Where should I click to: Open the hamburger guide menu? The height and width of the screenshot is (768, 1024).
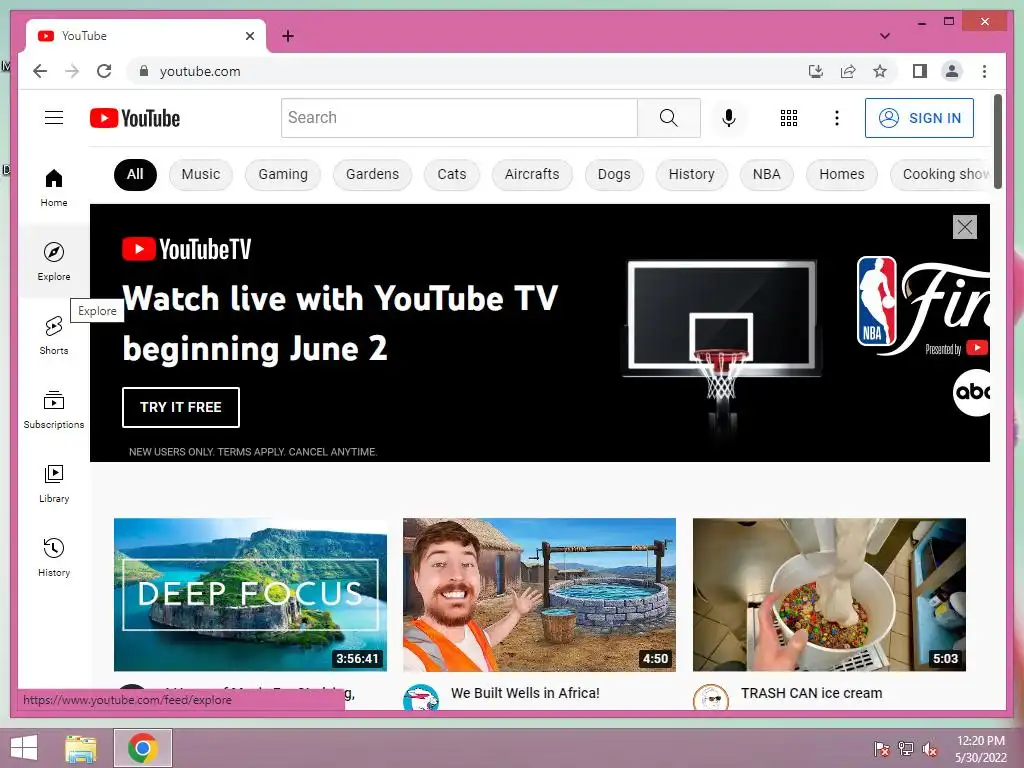click(54, 118)
